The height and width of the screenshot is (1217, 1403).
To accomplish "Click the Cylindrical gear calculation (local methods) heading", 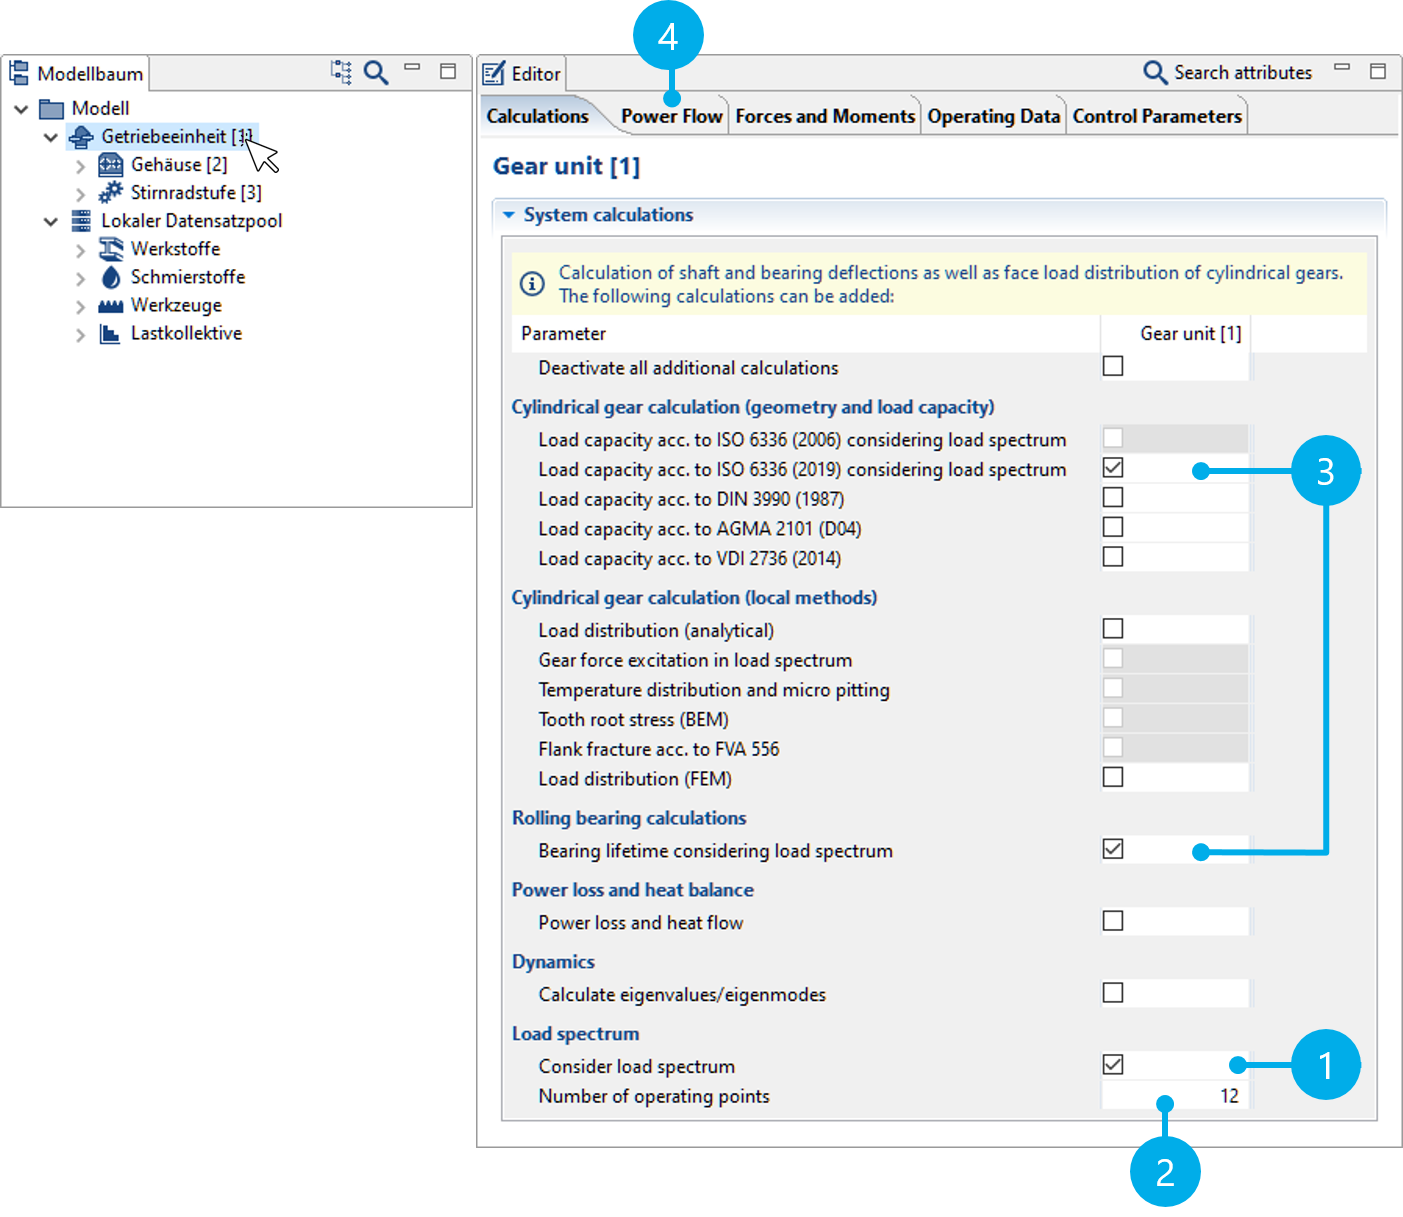I will (694, 597).
